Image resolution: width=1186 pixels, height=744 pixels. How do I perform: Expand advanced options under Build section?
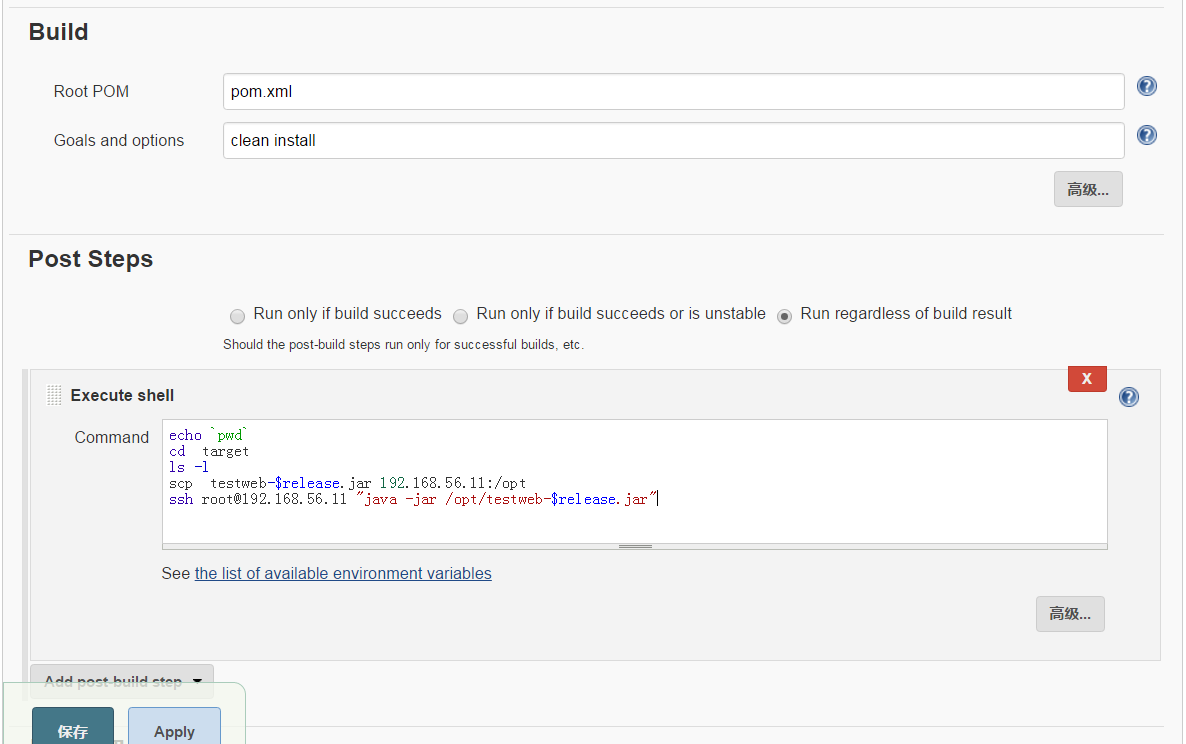[1088, 189]
